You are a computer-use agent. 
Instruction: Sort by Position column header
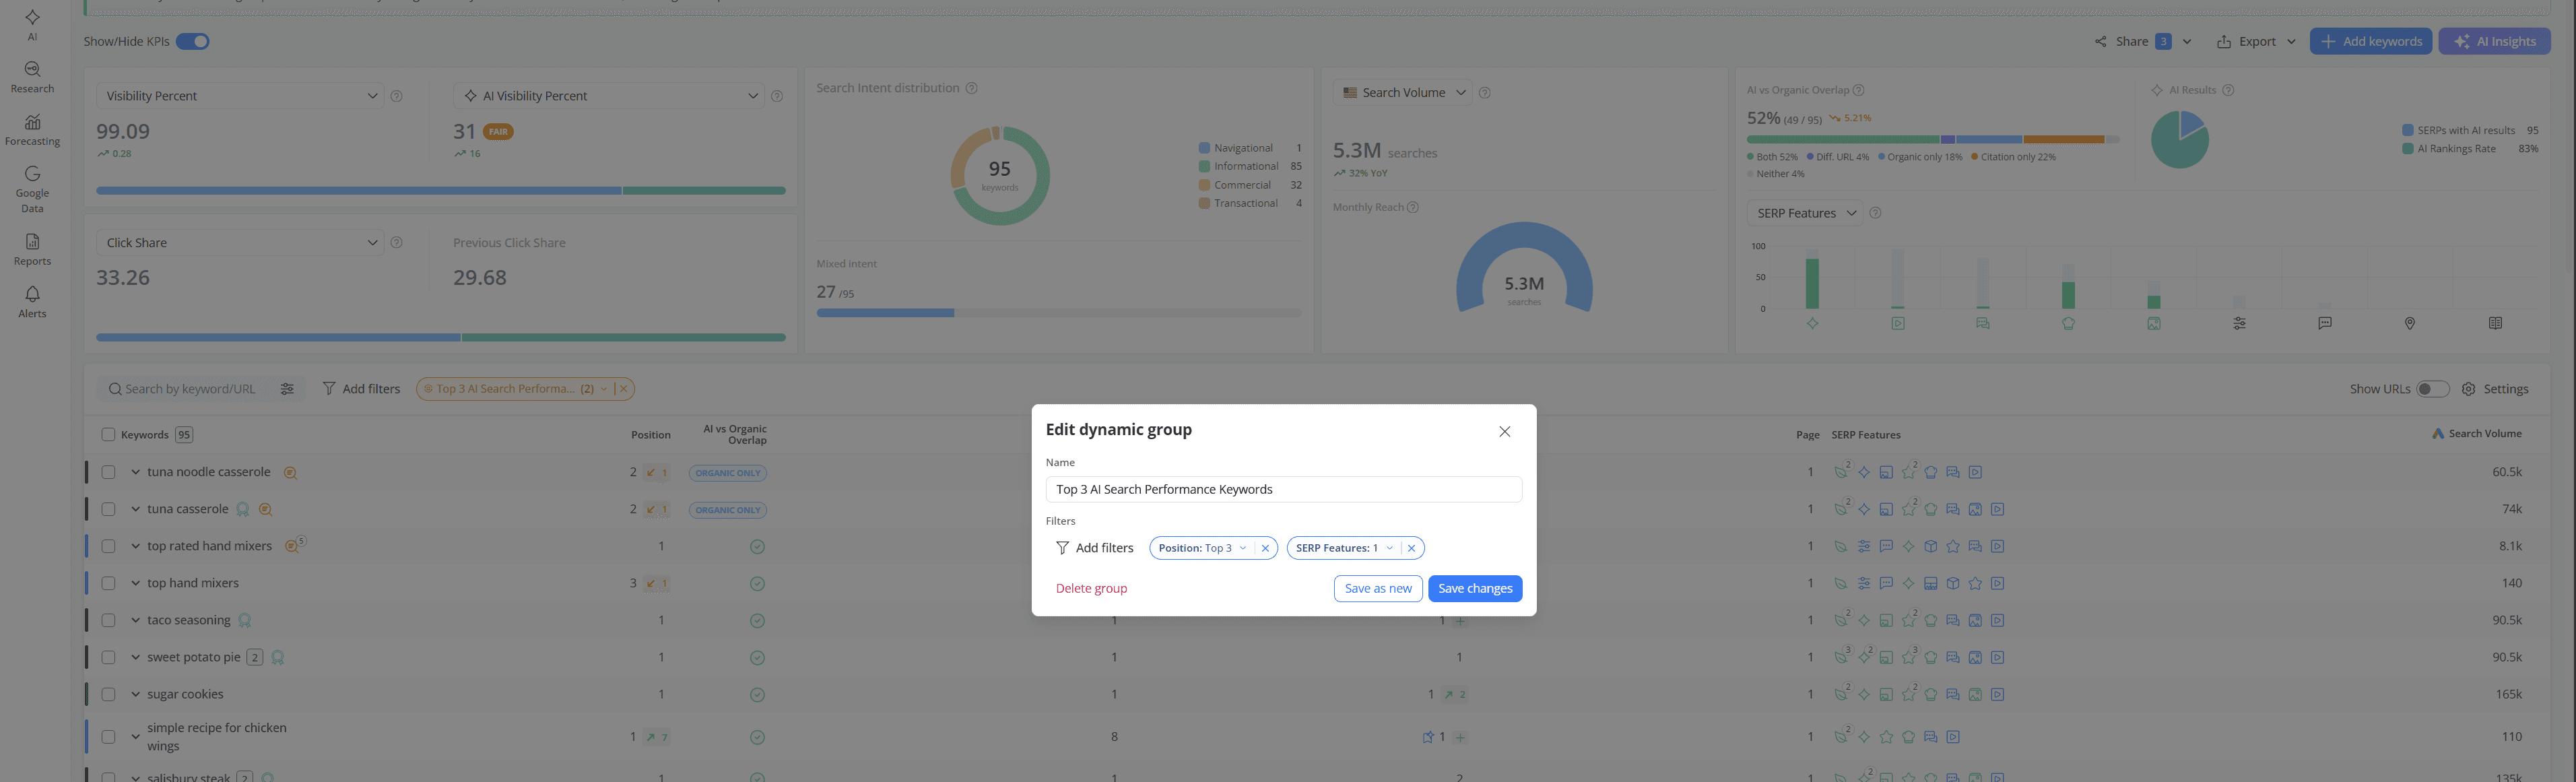650,435
